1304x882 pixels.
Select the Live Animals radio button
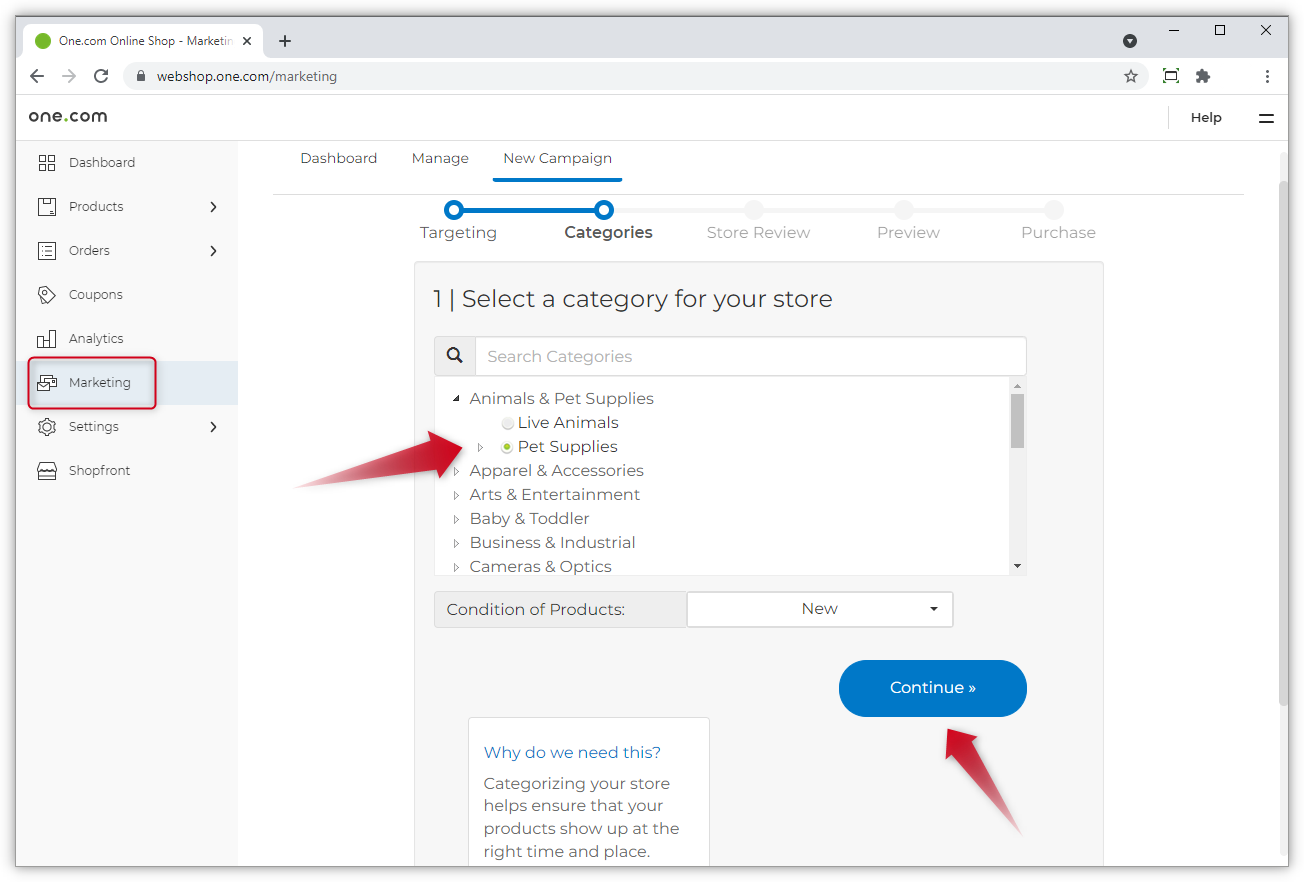(x=508, y=423)
